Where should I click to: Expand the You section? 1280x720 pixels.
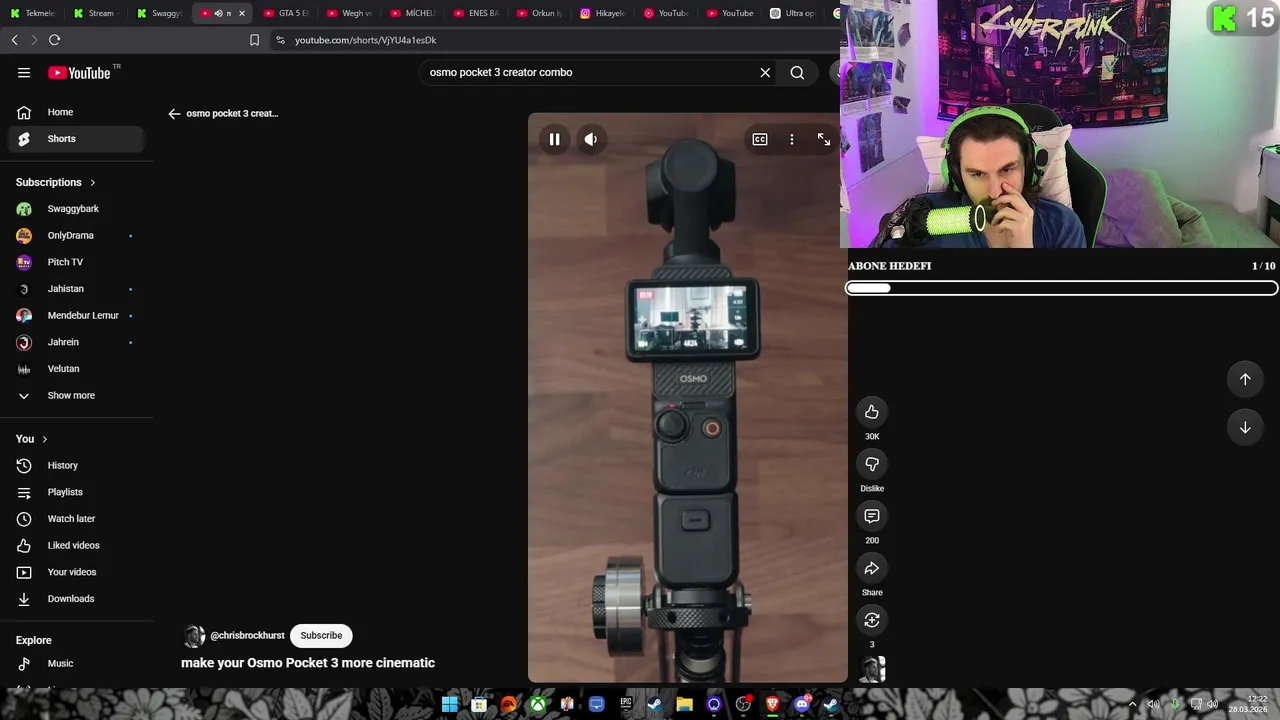pos(32,439)
